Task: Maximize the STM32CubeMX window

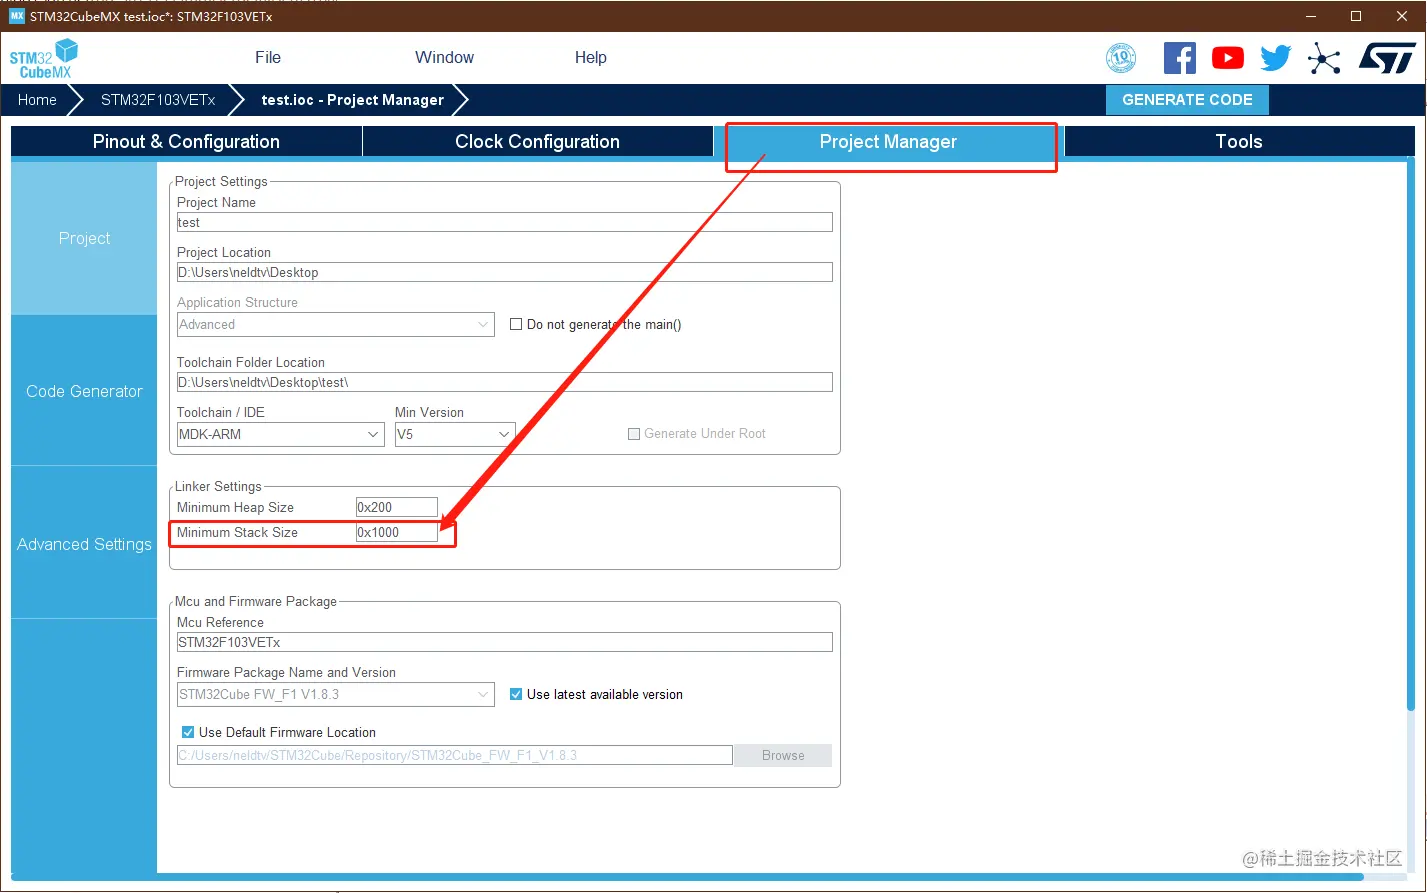Action: pyautogui.click(x=1356, y=16)
